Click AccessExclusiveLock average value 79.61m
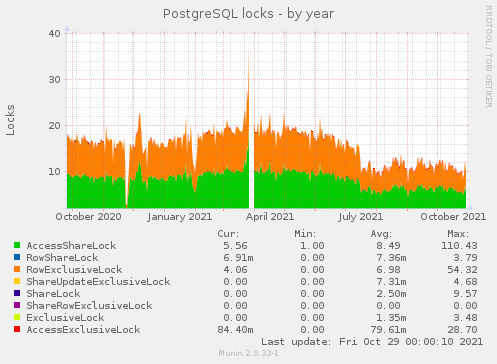This screenshot has height=364, width=497. click(x=388, y=330)
